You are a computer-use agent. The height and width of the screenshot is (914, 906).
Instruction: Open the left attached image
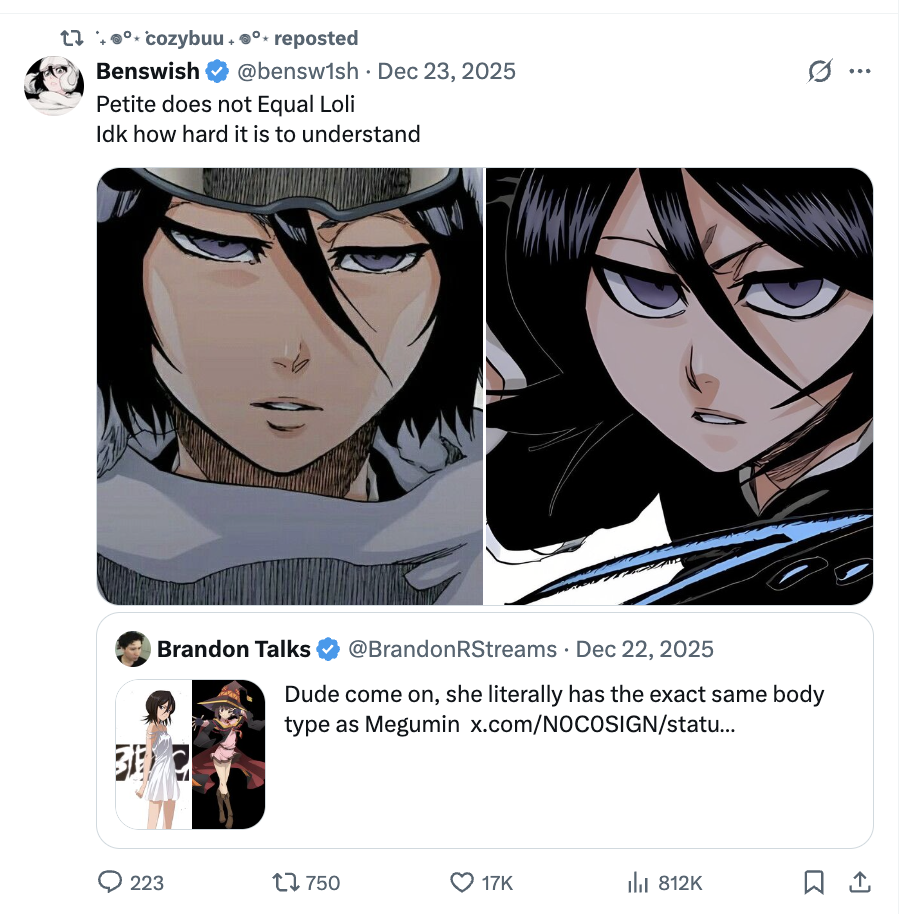coord(290,386)
